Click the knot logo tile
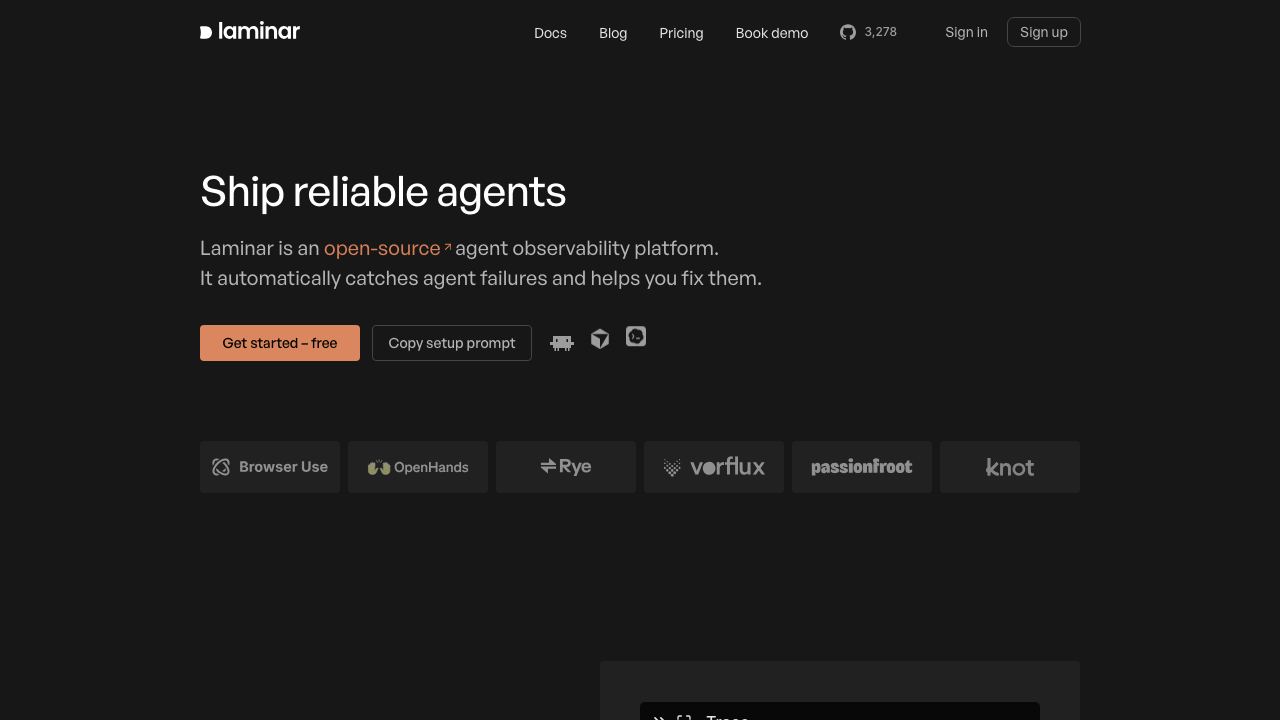The image size is (1280, 720). coord(1010,467)
